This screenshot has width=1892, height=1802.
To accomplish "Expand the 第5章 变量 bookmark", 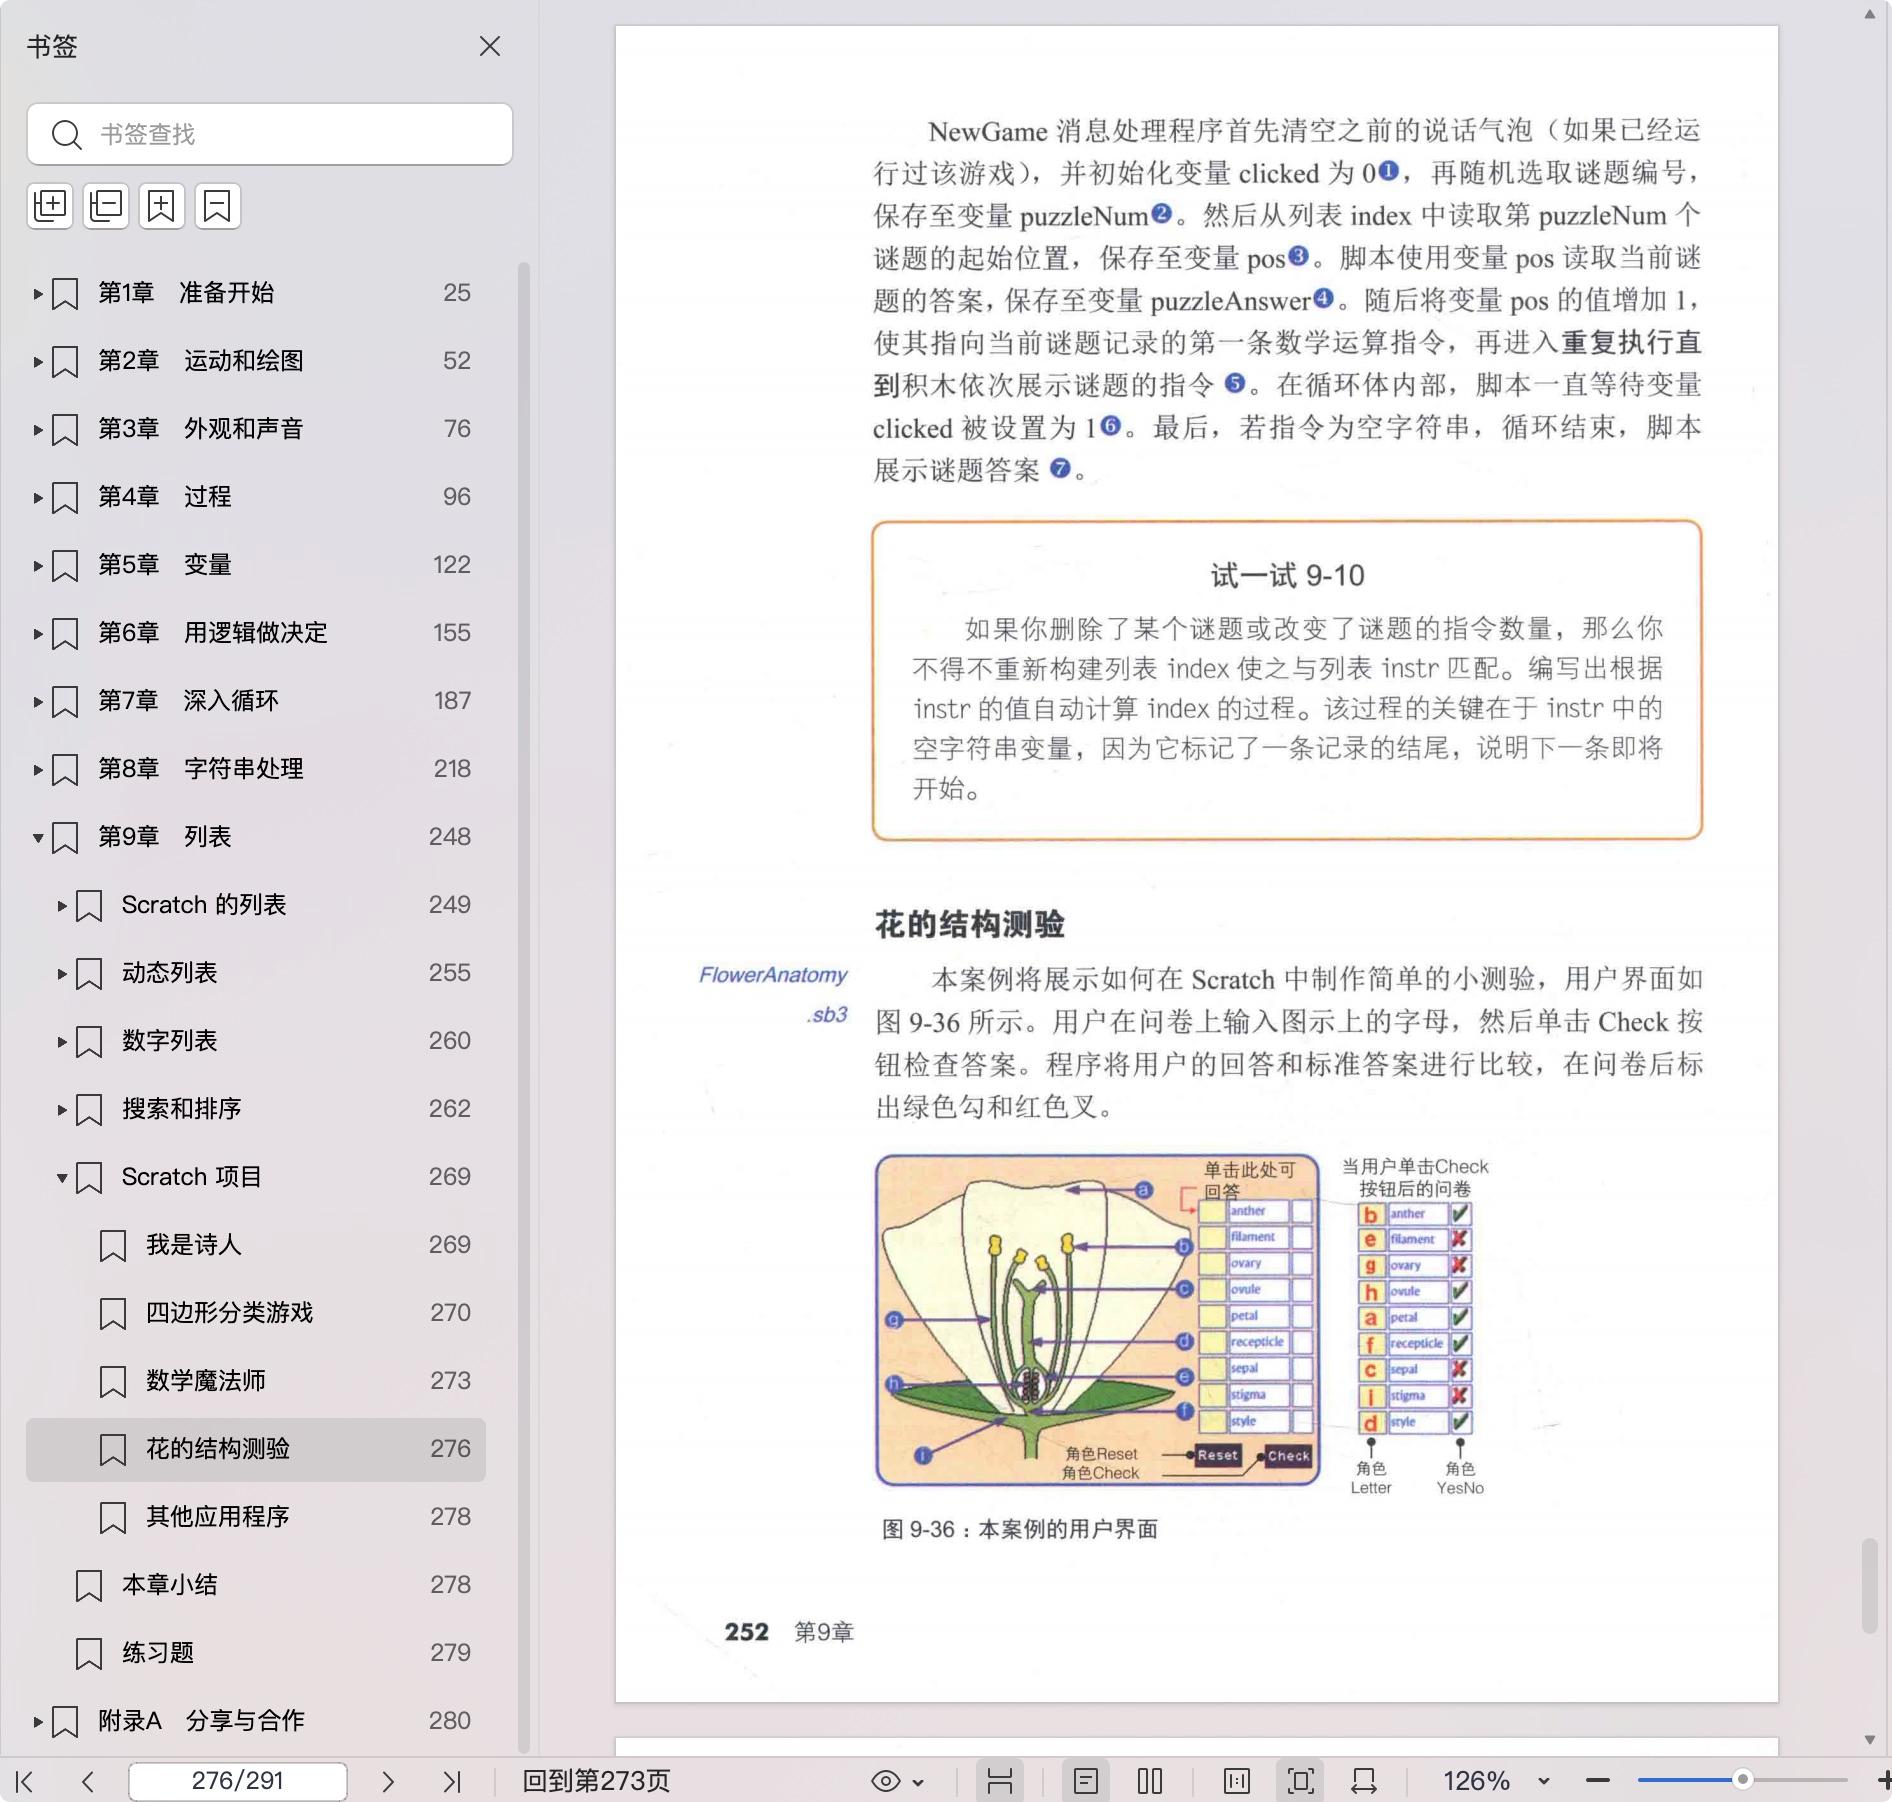I will click(x=38, y=565).
